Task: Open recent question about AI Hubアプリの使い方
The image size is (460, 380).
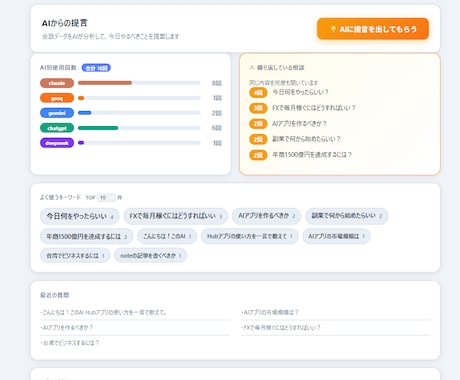Action: tap(134, 313)
